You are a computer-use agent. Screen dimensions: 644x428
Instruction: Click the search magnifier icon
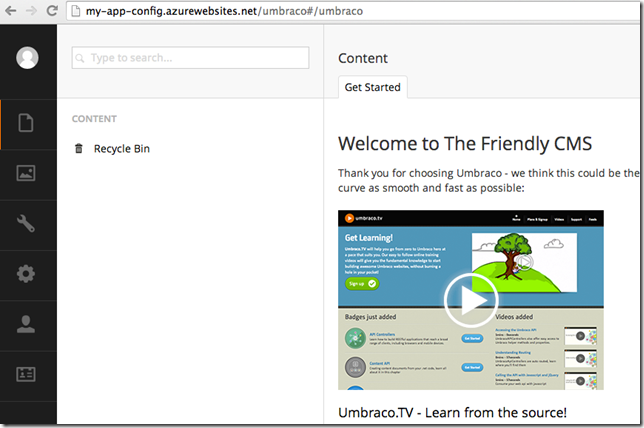(80, 58)
